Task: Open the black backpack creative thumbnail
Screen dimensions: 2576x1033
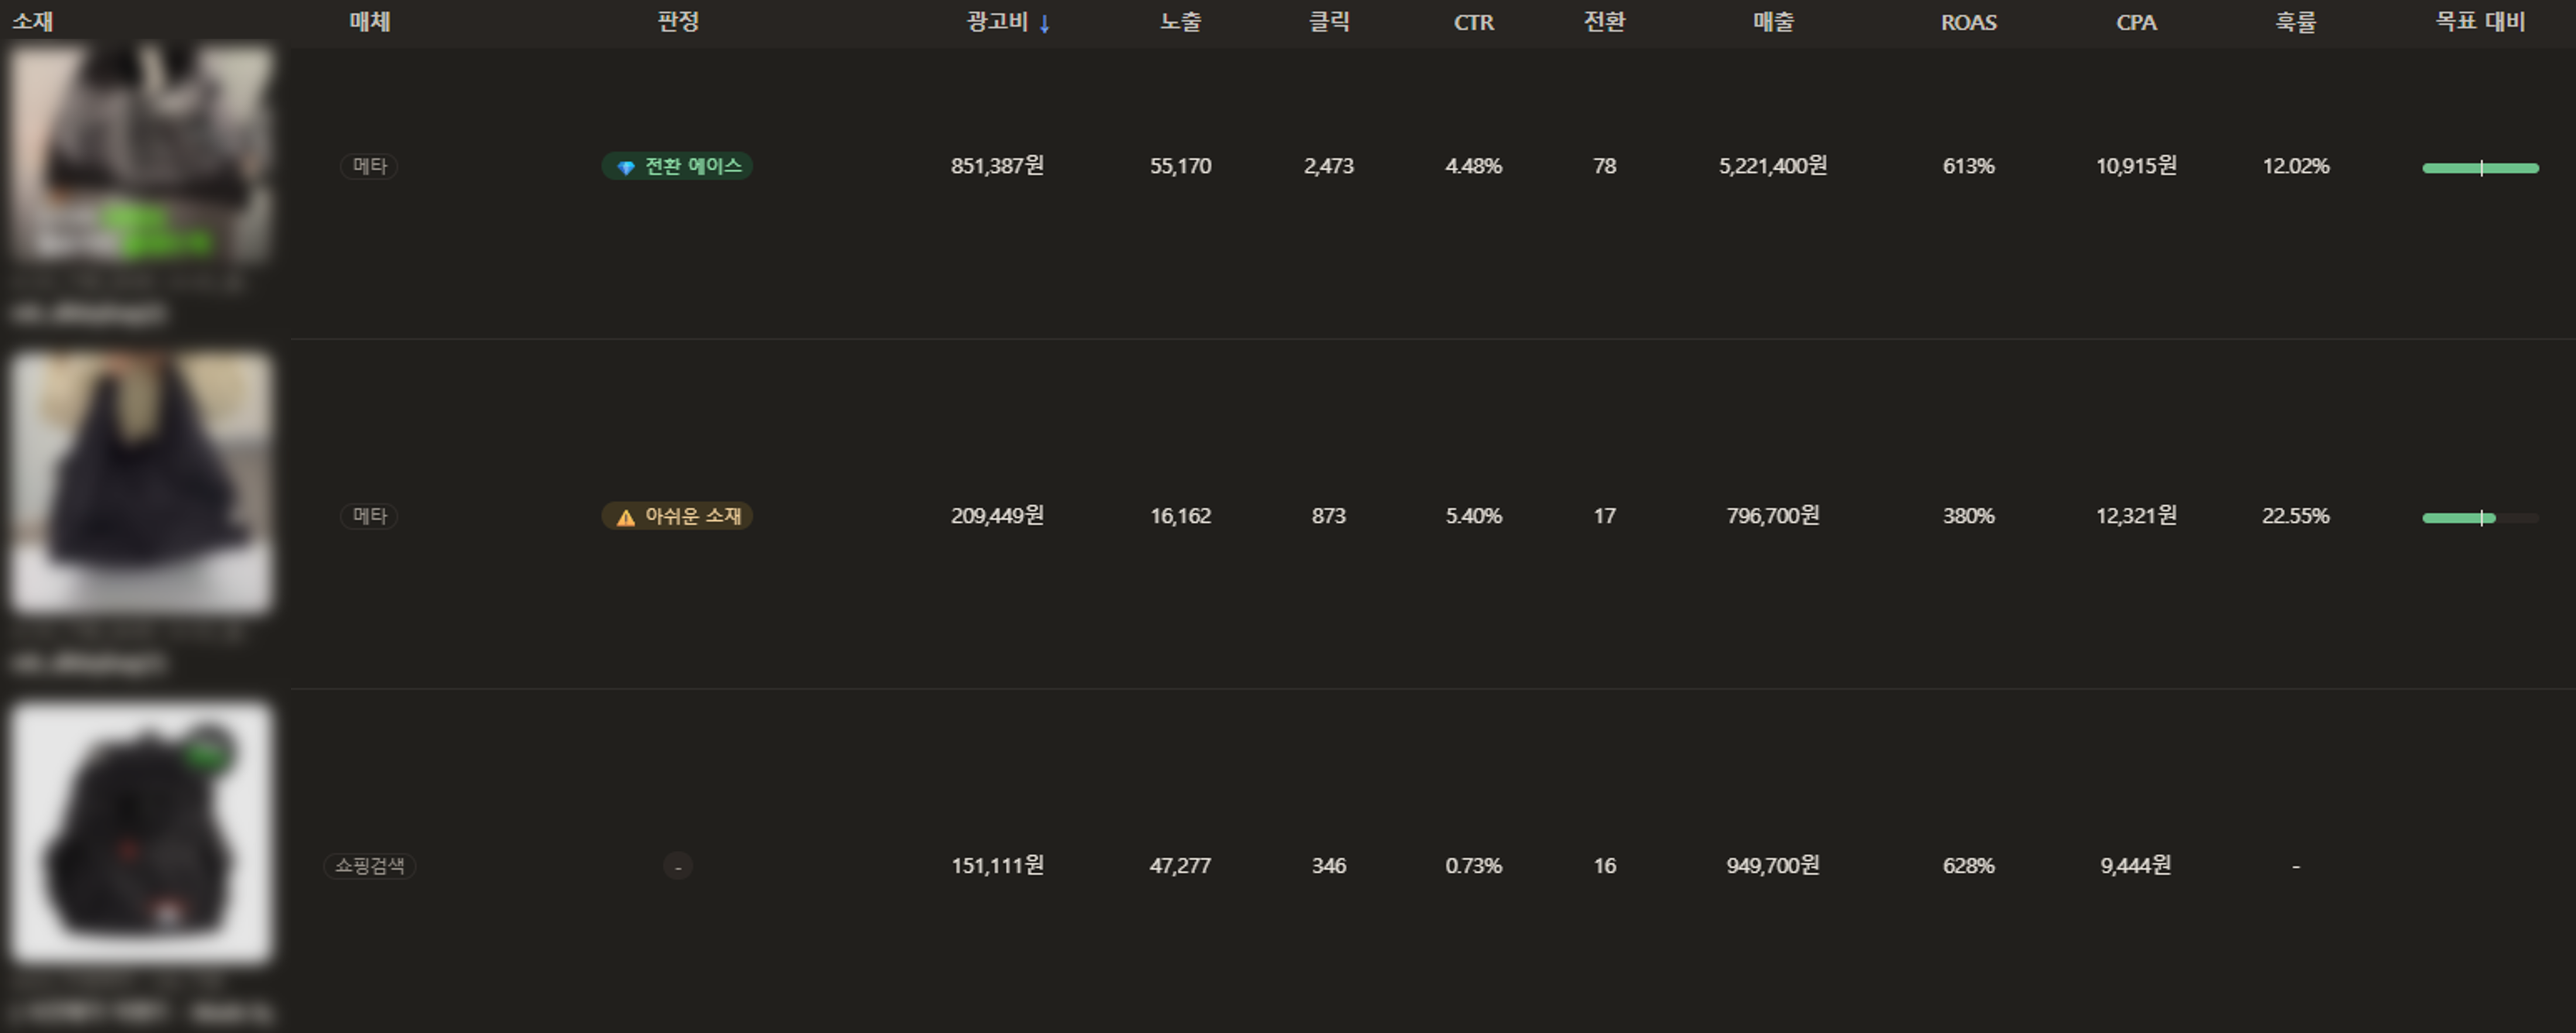Action: pos(142,833)
